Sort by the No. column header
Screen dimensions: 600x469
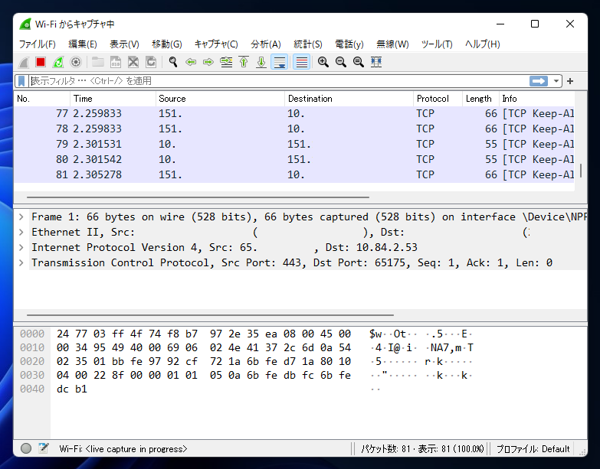[42, 99]
